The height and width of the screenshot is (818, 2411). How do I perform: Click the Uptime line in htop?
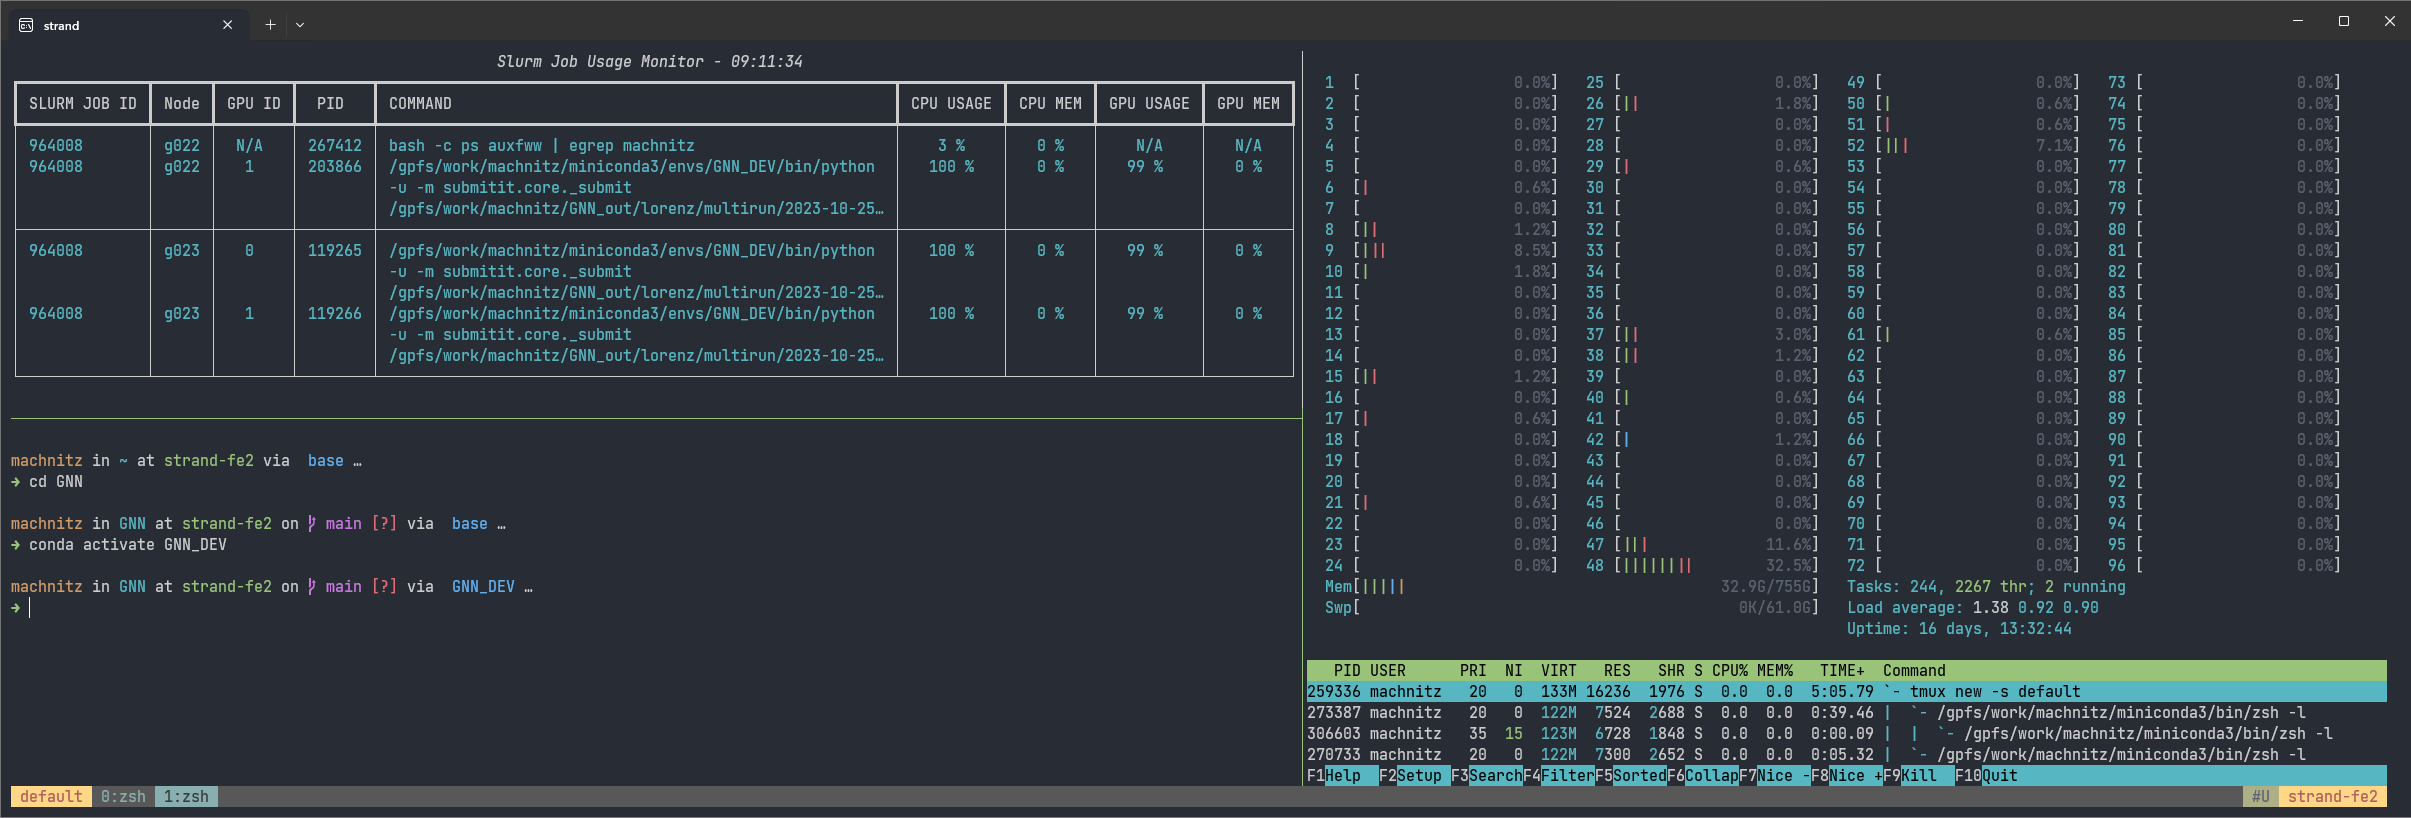tap(1959, 629)
